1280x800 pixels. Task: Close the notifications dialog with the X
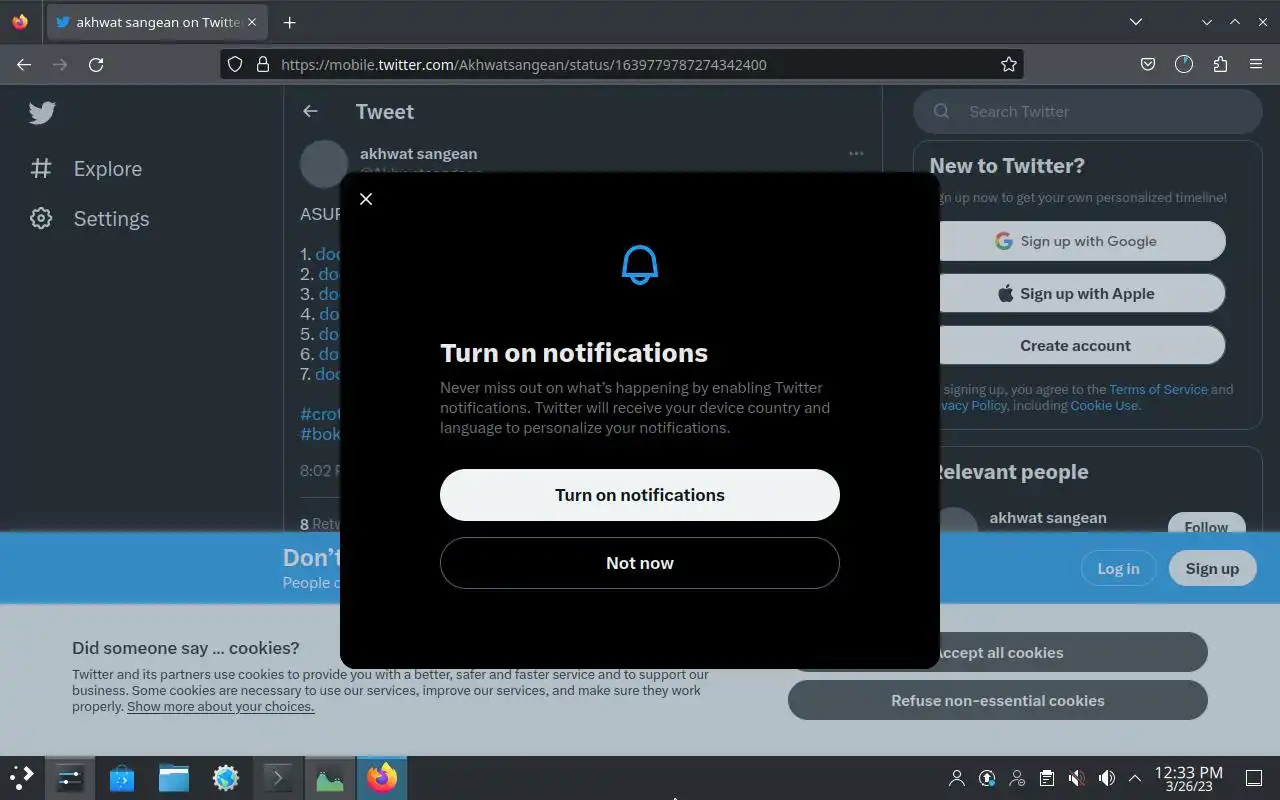click(x=366, y=199)
